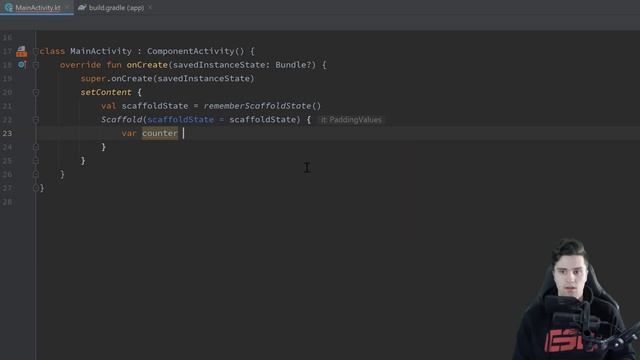Image resolution: width=640 pixels, height=360 pixels.
Task: Click 'MainActivity' in the class declaration
Action: tap(101, 51)
